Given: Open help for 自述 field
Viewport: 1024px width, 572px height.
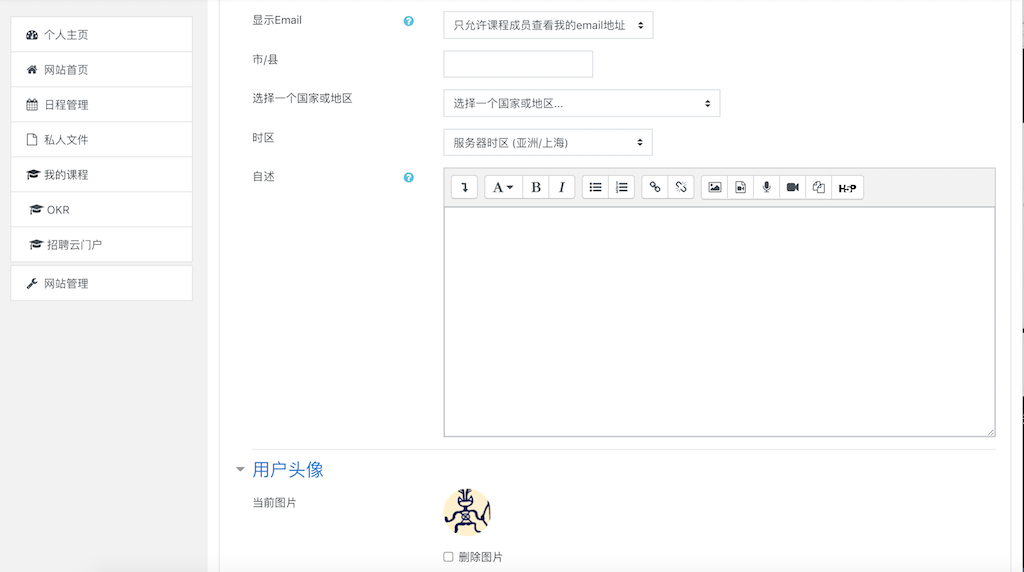Looking at the screenshot, I should tap(408, 178).
